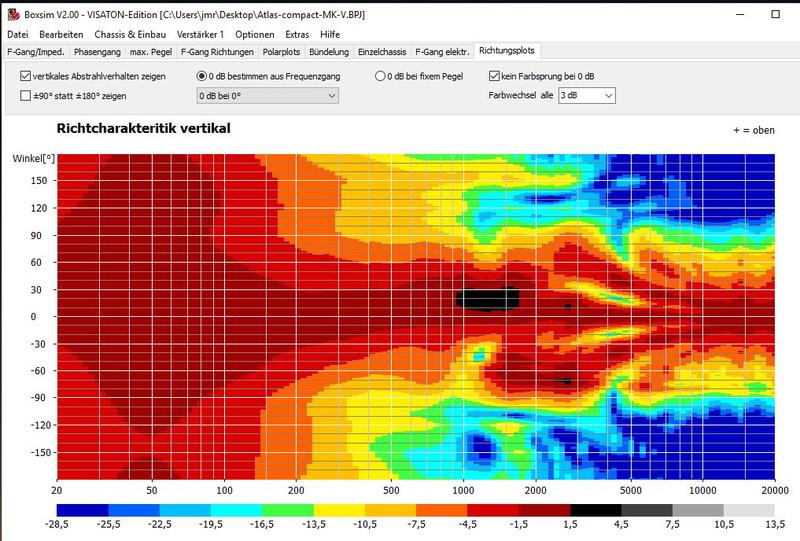Open the Bearbeiten menu
The width and height of the screenshot is (800, 541).
coord(61,34)
